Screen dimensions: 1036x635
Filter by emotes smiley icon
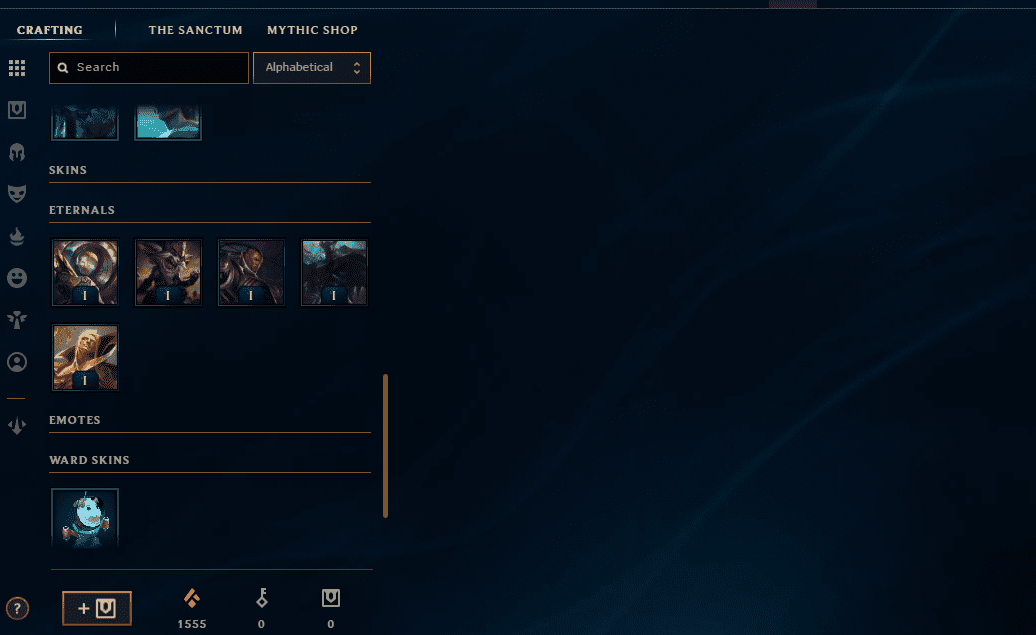click(x=17, y=278)
